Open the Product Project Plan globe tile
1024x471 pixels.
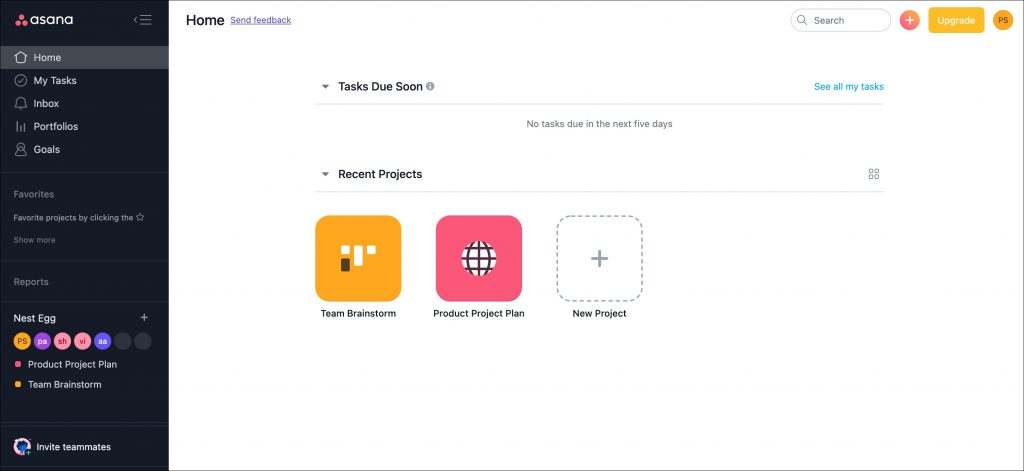click(x=479, y=258)
